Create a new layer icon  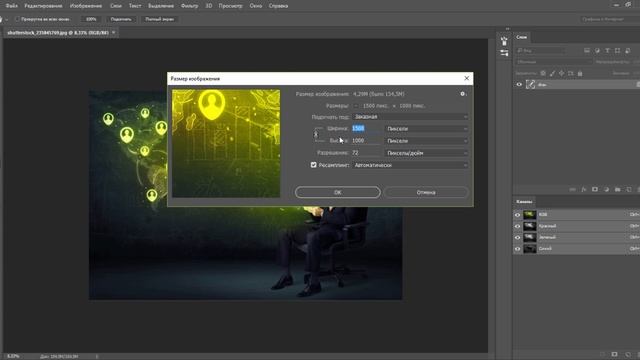pyautogui.click(x=629, y=189)
